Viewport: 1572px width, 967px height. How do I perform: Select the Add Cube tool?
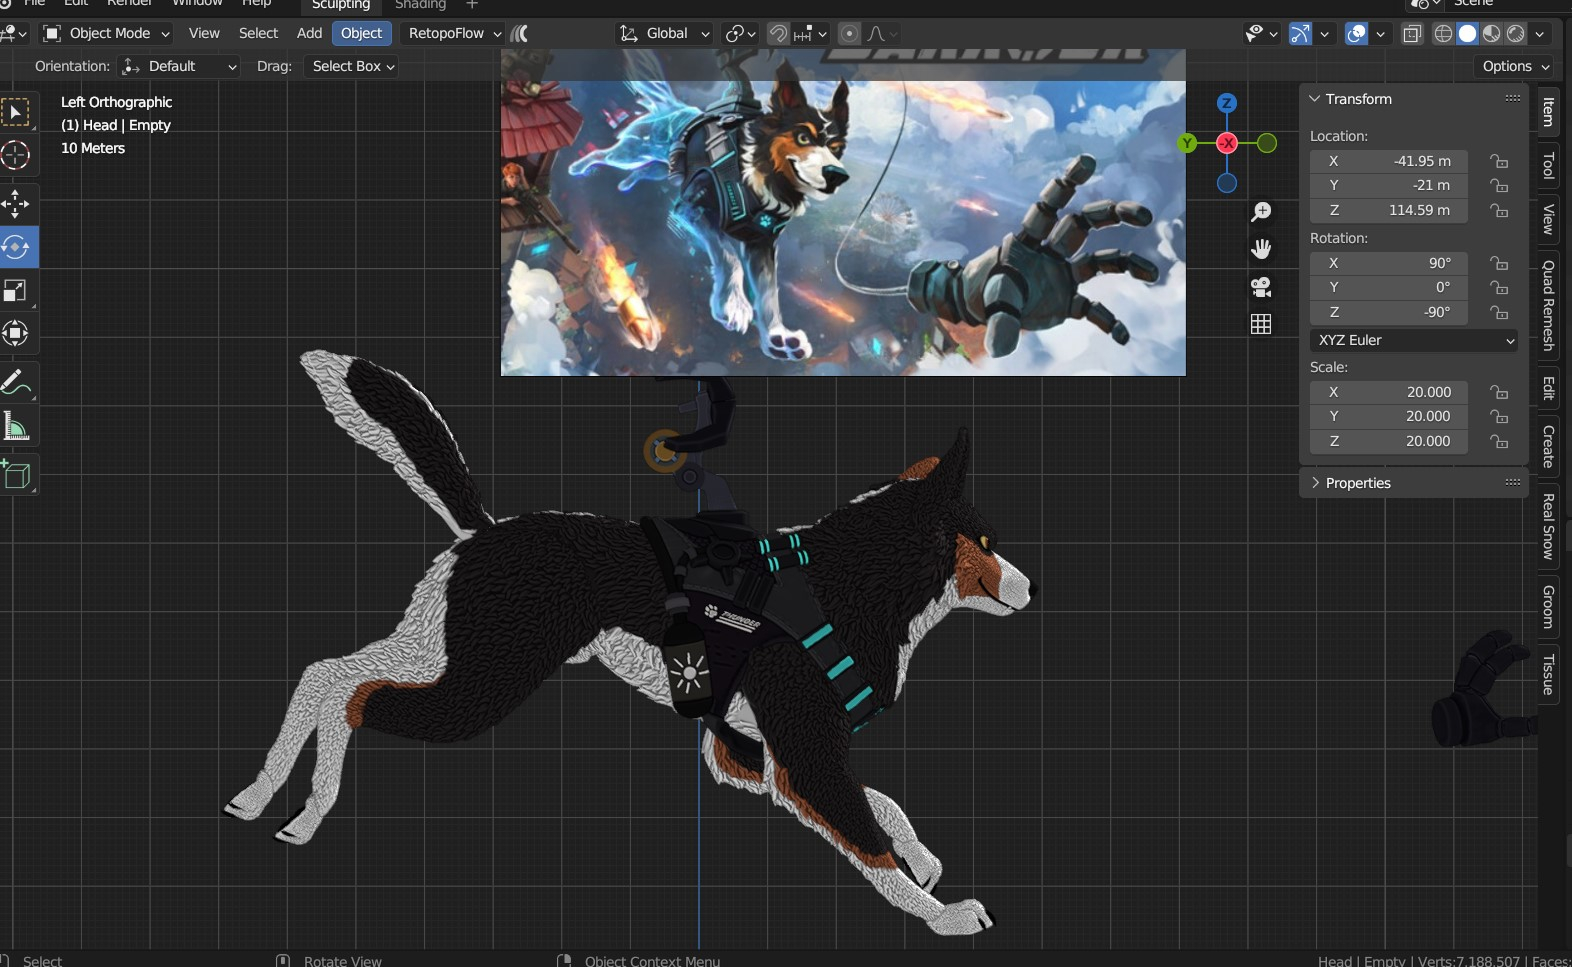(16, 475)
